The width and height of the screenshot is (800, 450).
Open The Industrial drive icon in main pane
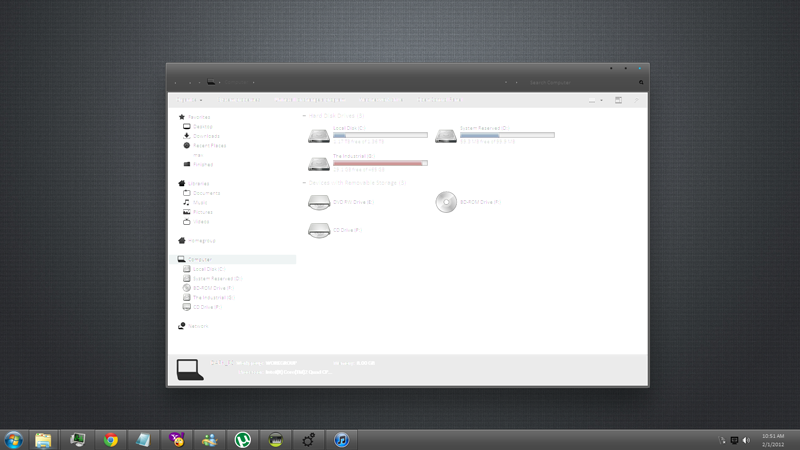[x=319, y=164]
